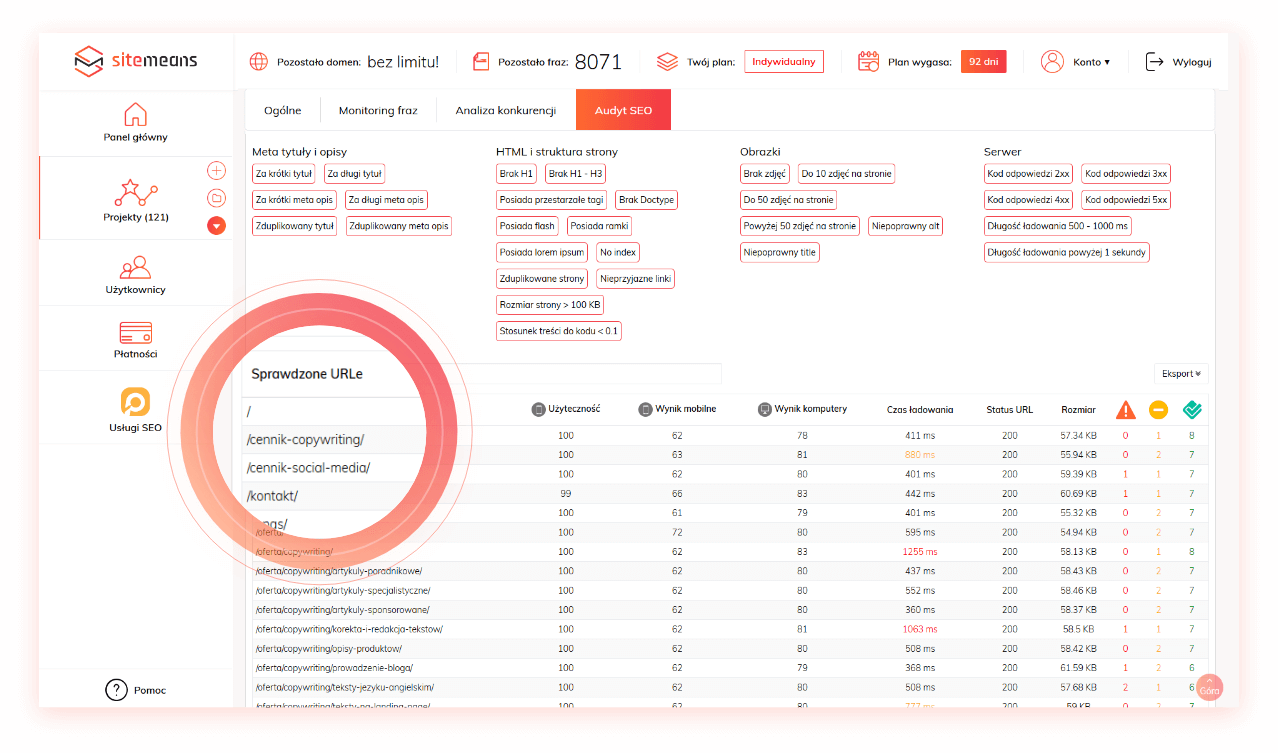Click the Wyloguj logout icon

[1155, 62]
